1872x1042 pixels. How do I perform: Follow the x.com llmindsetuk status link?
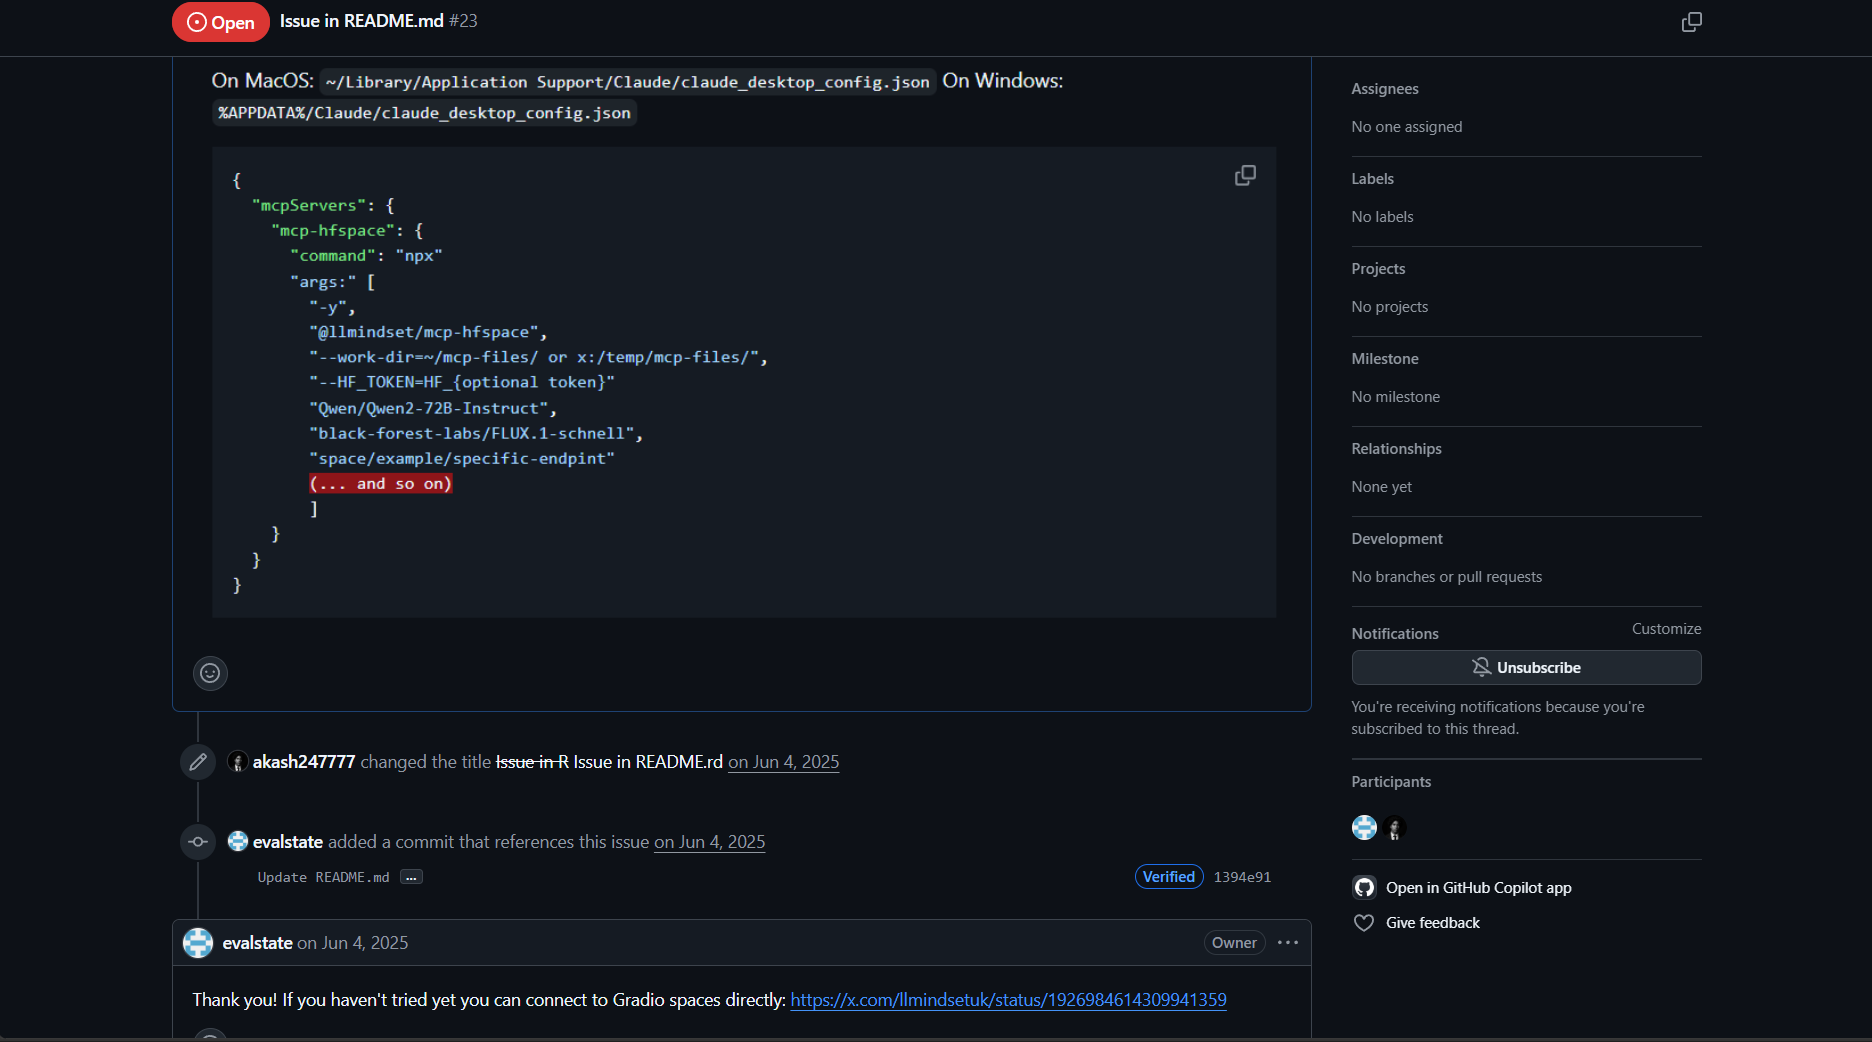(1008, 1000)
